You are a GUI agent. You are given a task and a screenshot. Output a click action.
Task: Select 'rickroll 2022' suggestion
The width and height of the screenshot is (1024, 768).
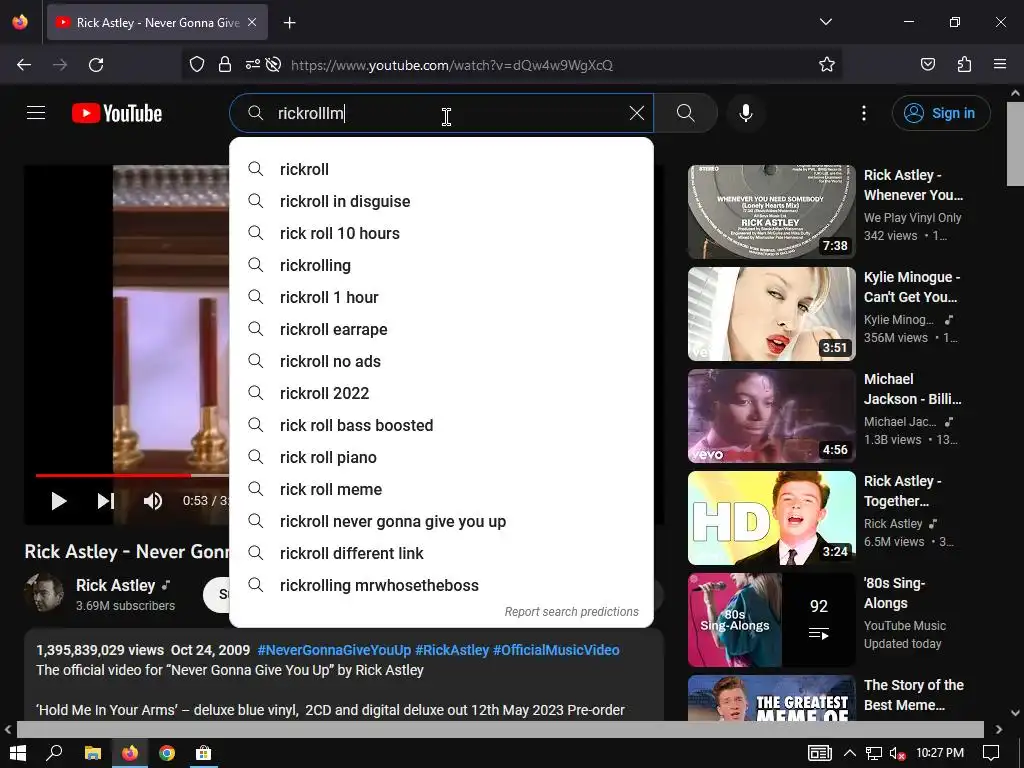point(441,393)
